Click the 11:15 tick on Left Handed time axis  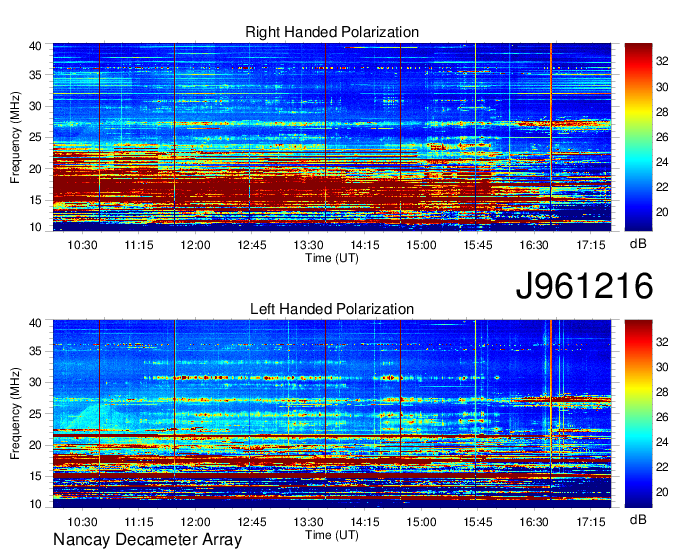pos(139,522)
